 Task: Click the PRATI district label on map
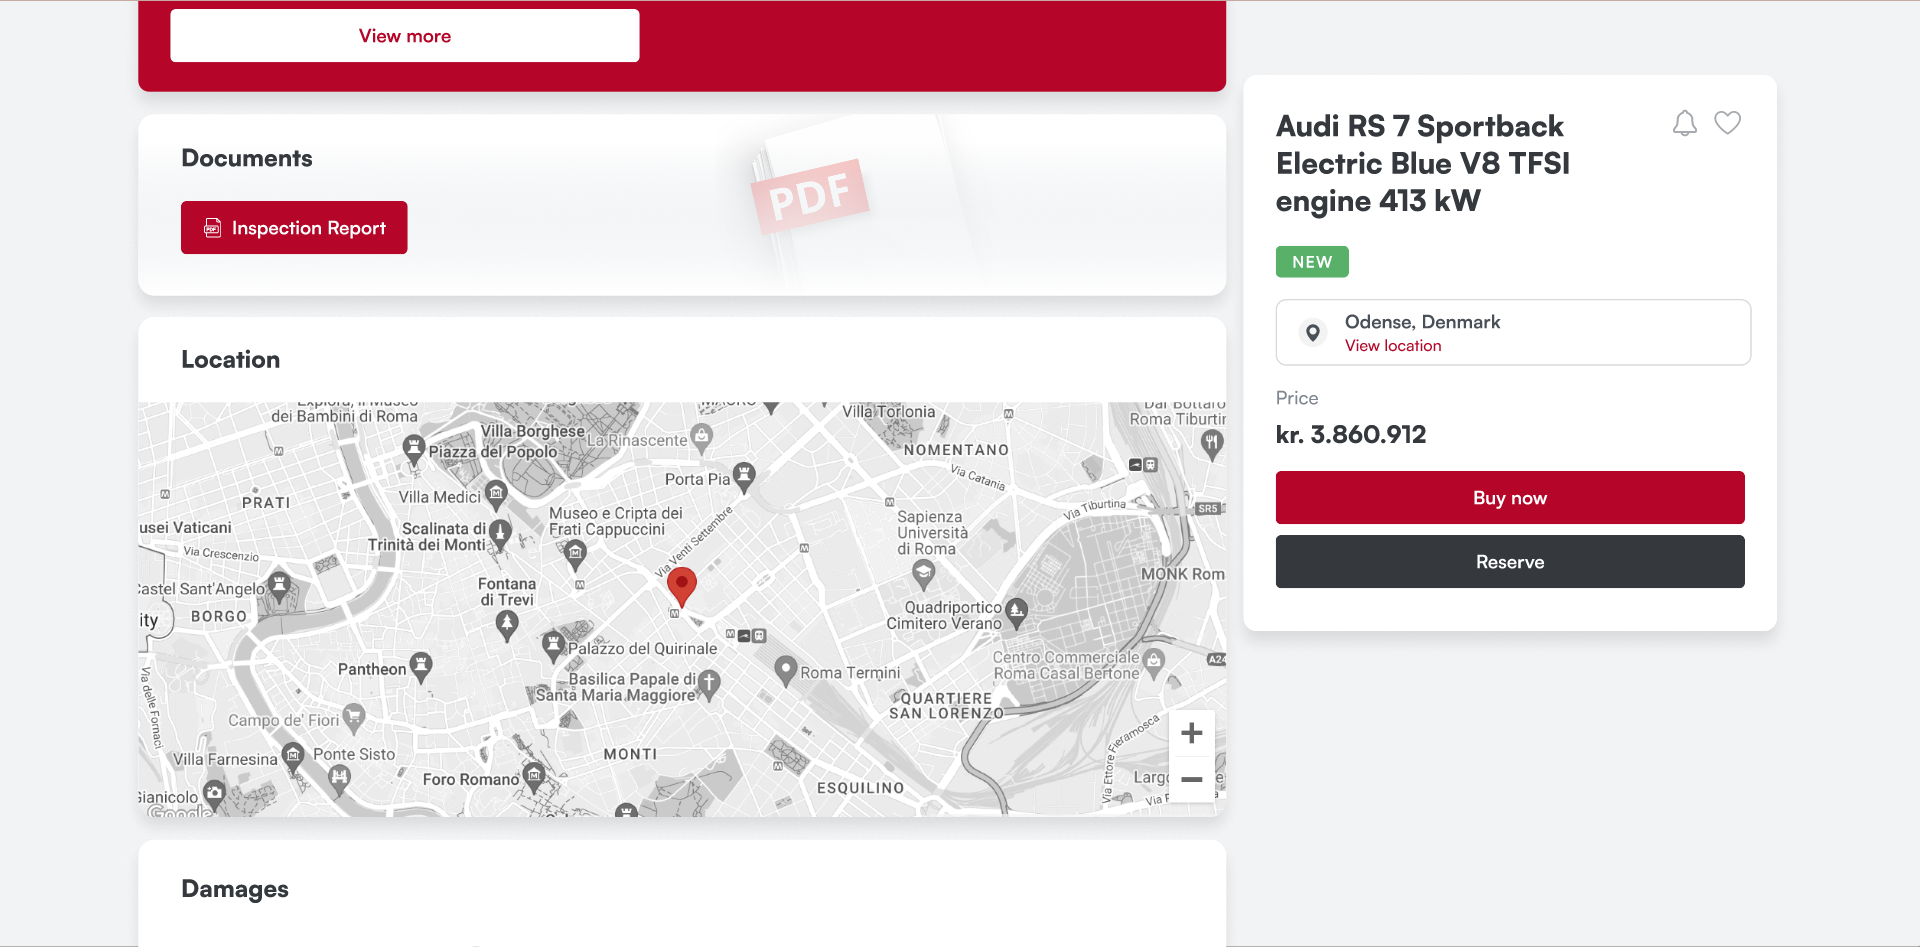(x=266, y=503)
